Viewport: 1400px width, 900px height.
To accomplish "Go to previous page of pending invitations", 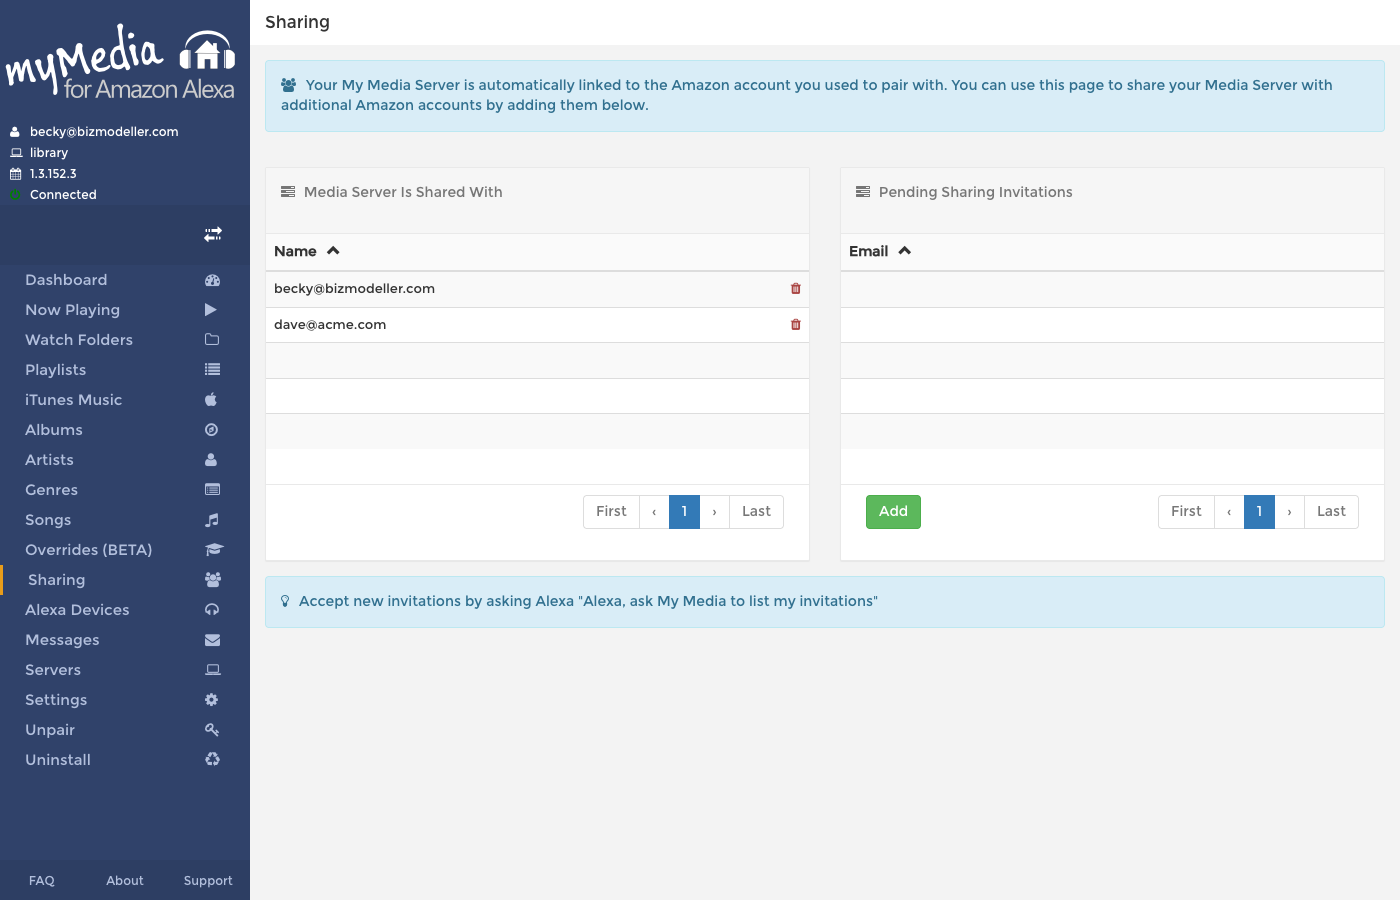I will click(x=1229, y=512).
